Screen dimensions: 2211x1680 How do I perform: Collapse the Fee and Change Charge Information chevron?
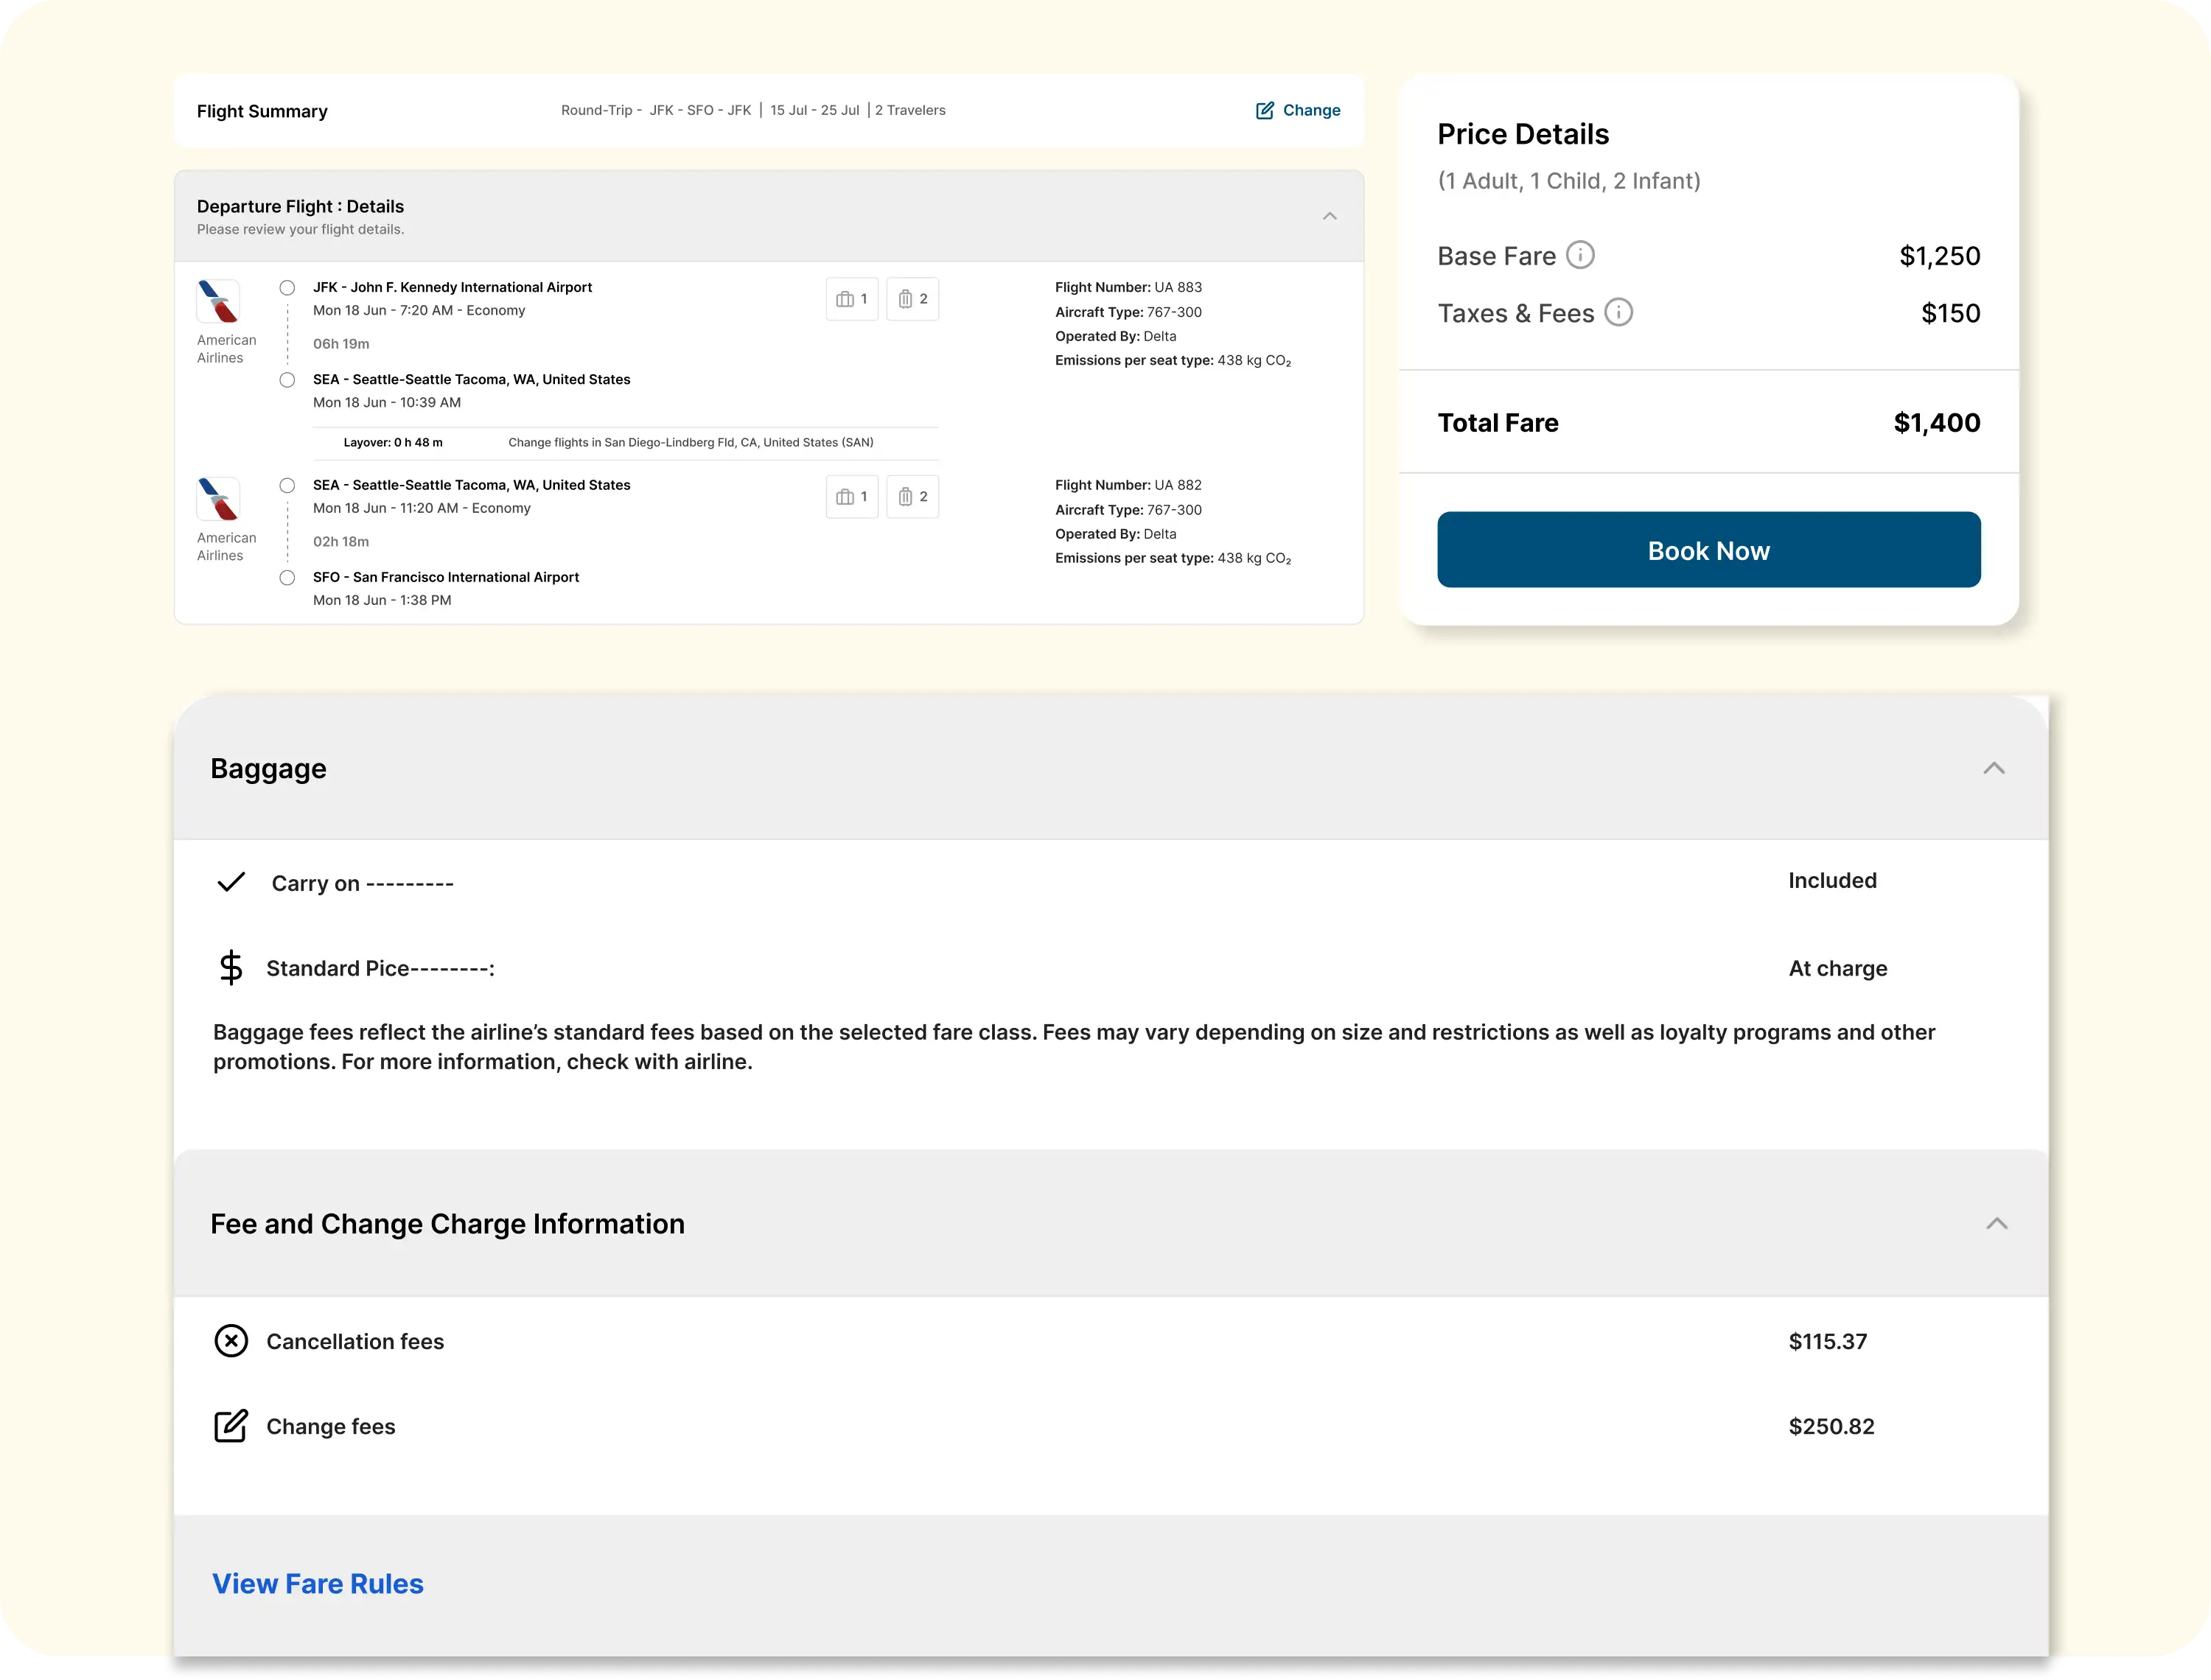pos(1996,1223)
